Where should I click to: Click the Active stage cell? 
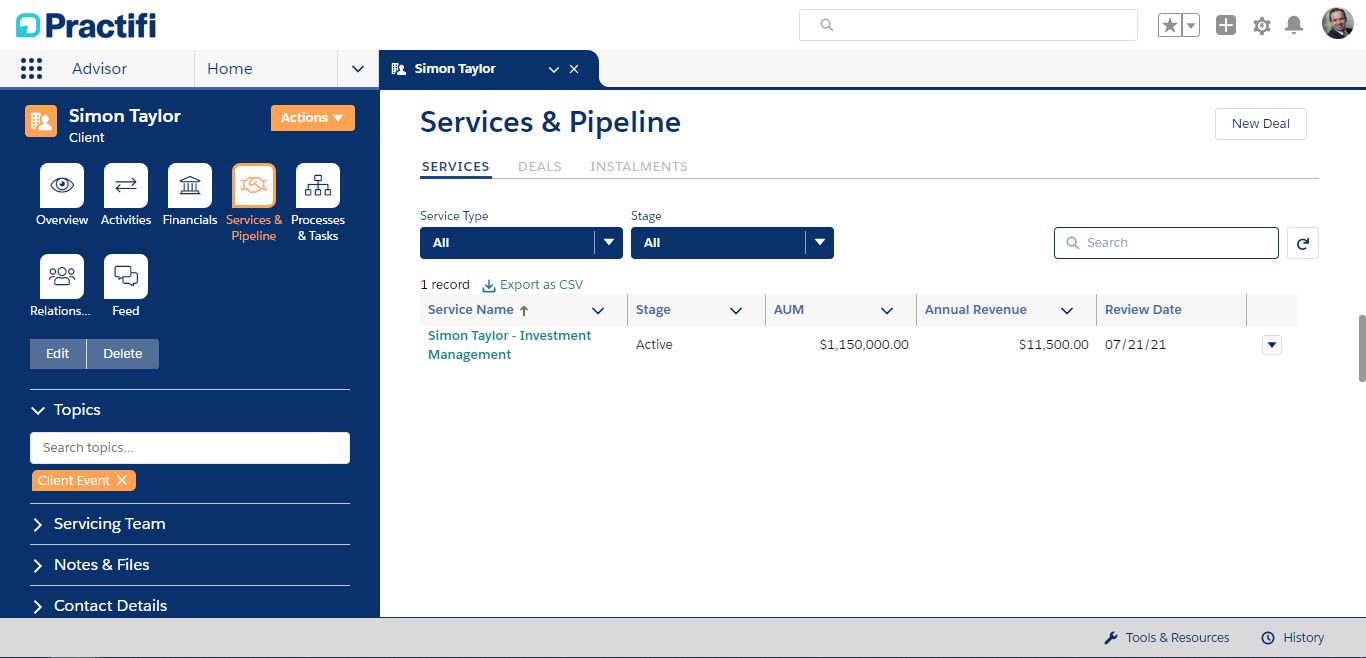654,345
